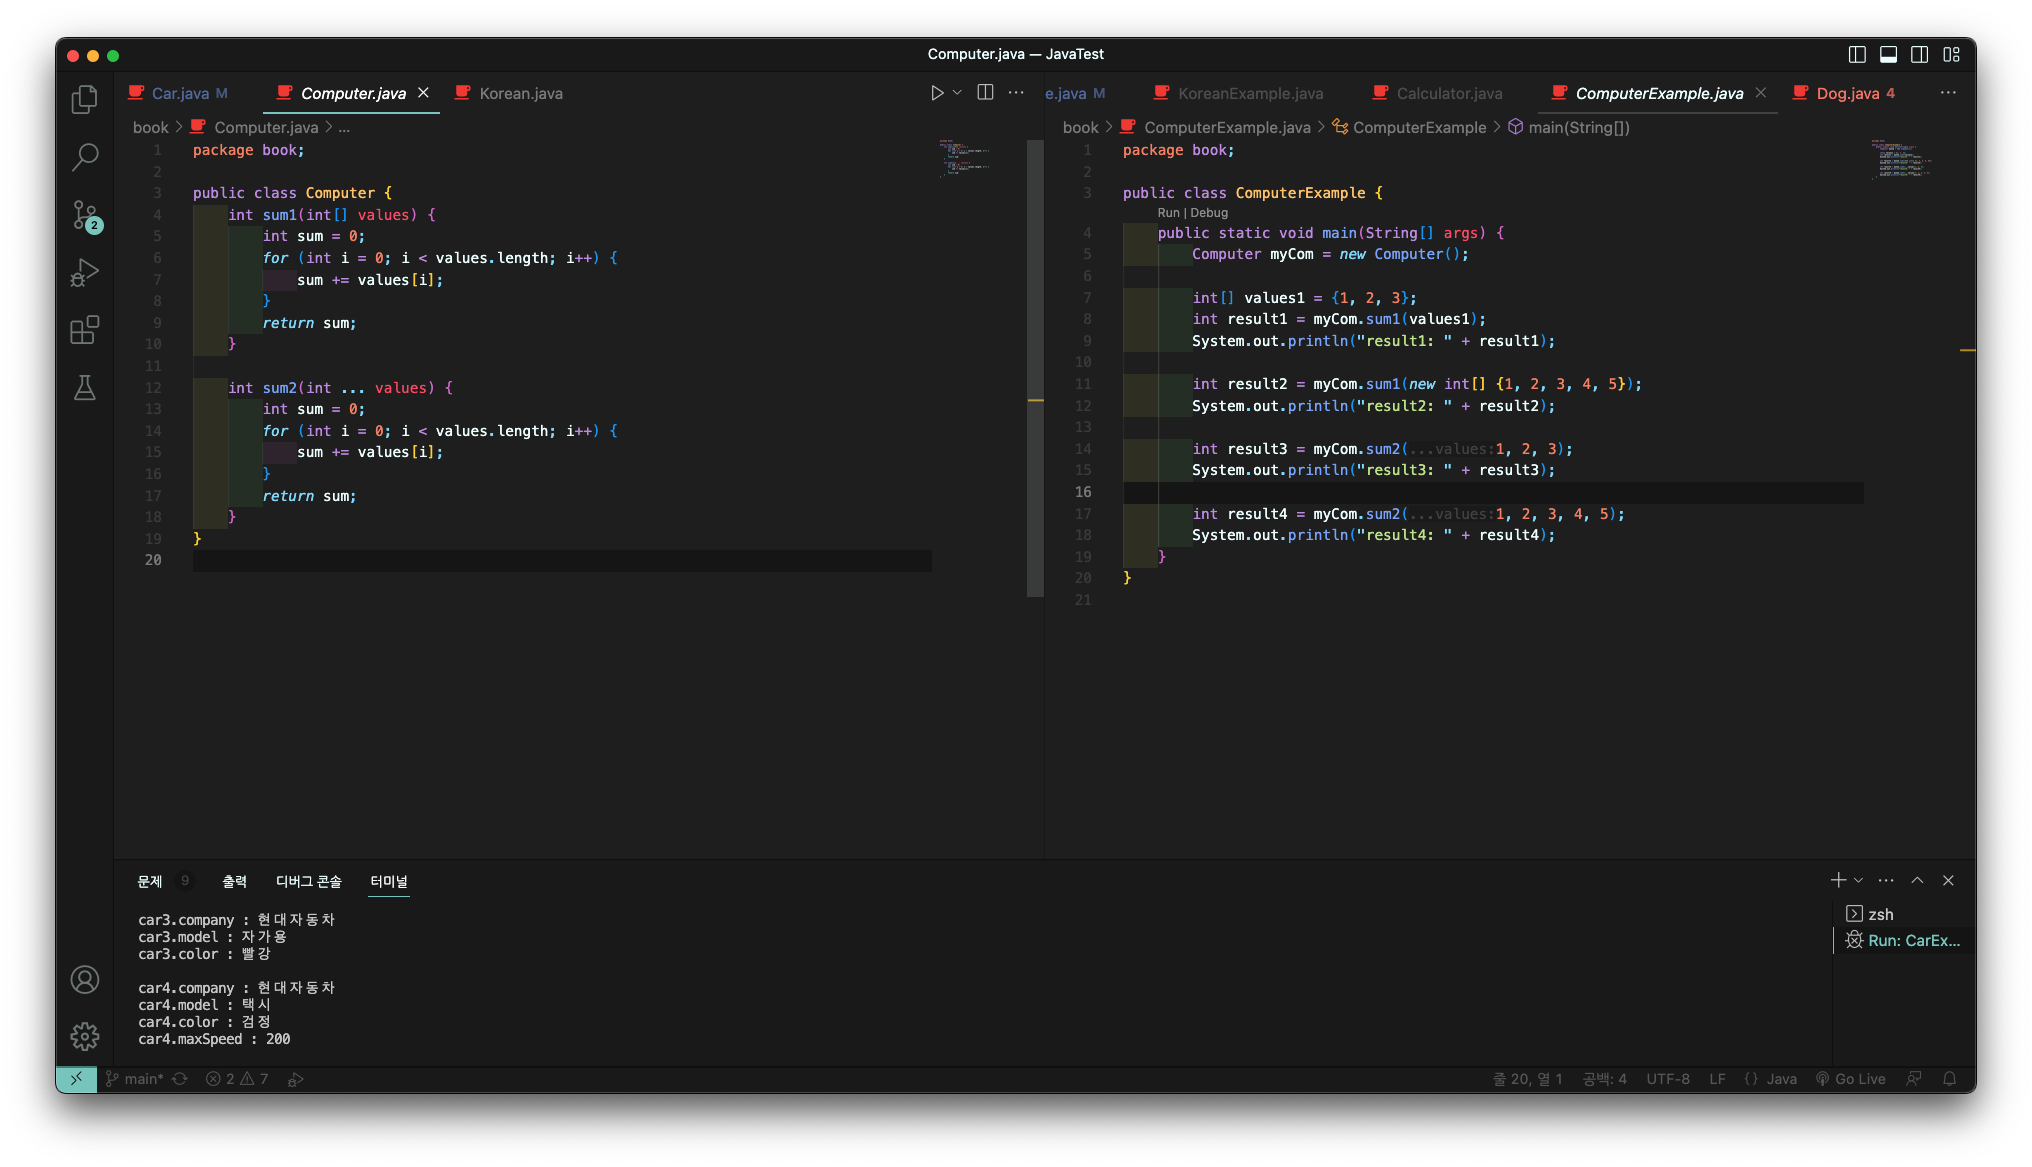
Task: Change end of line sequence LF
Action: 1717,1079
